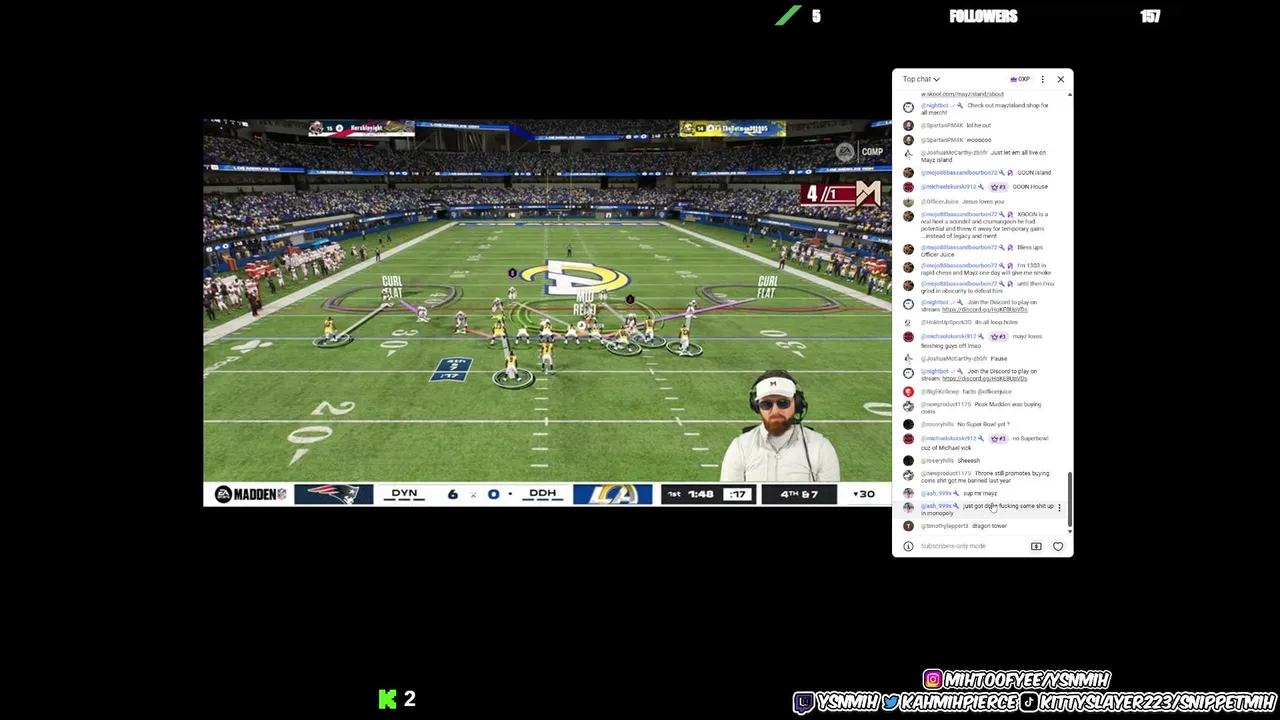
Task: Click BigEKc0cwp avatar beside 'facts' message
Action: point(908,392)
